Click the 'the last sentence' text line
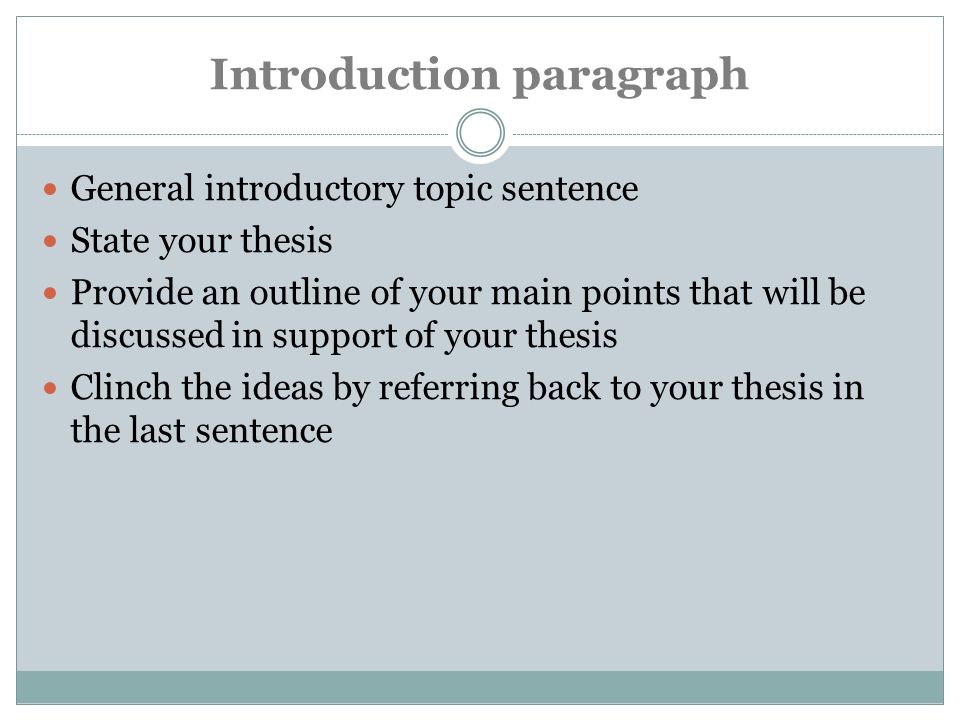The image size is (960, 720). pyautogui.click(x=201, y=430)
